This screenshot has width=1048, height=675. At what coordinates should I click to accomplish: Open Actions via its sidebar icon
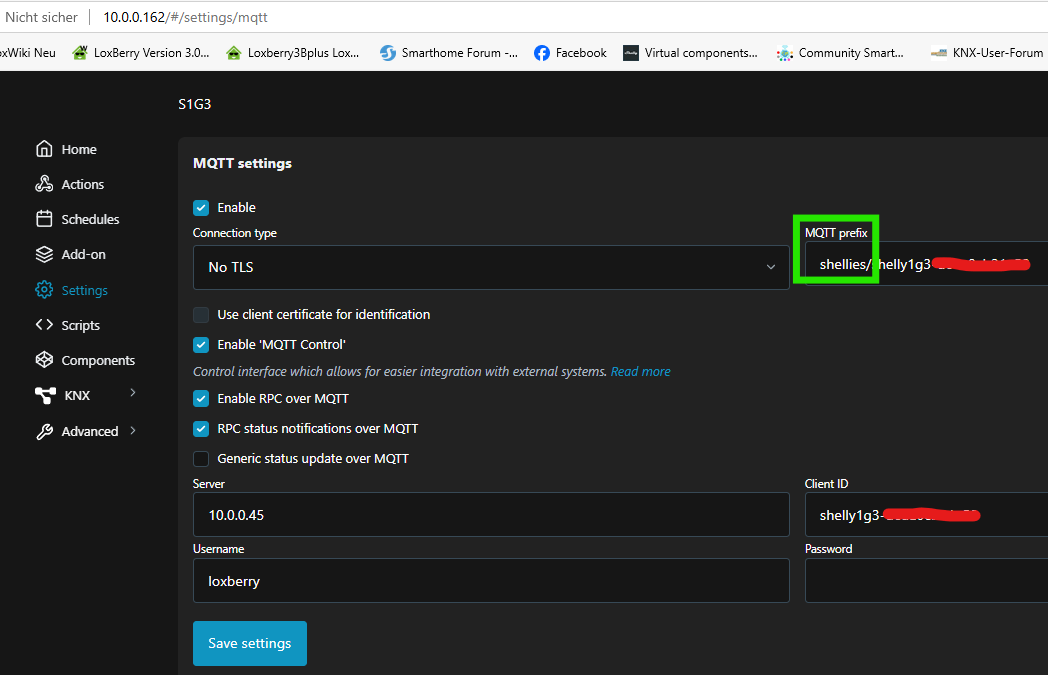coord(44,184)
